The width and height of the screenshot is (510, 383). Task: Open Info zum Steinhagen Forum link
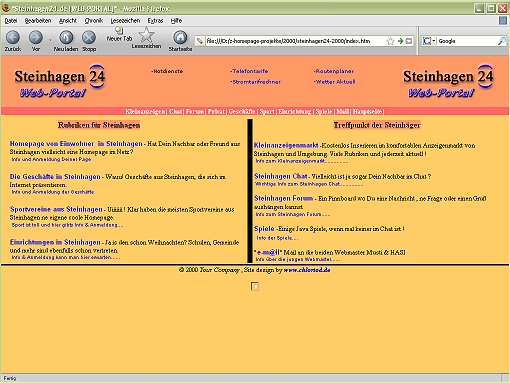point(293,214)
